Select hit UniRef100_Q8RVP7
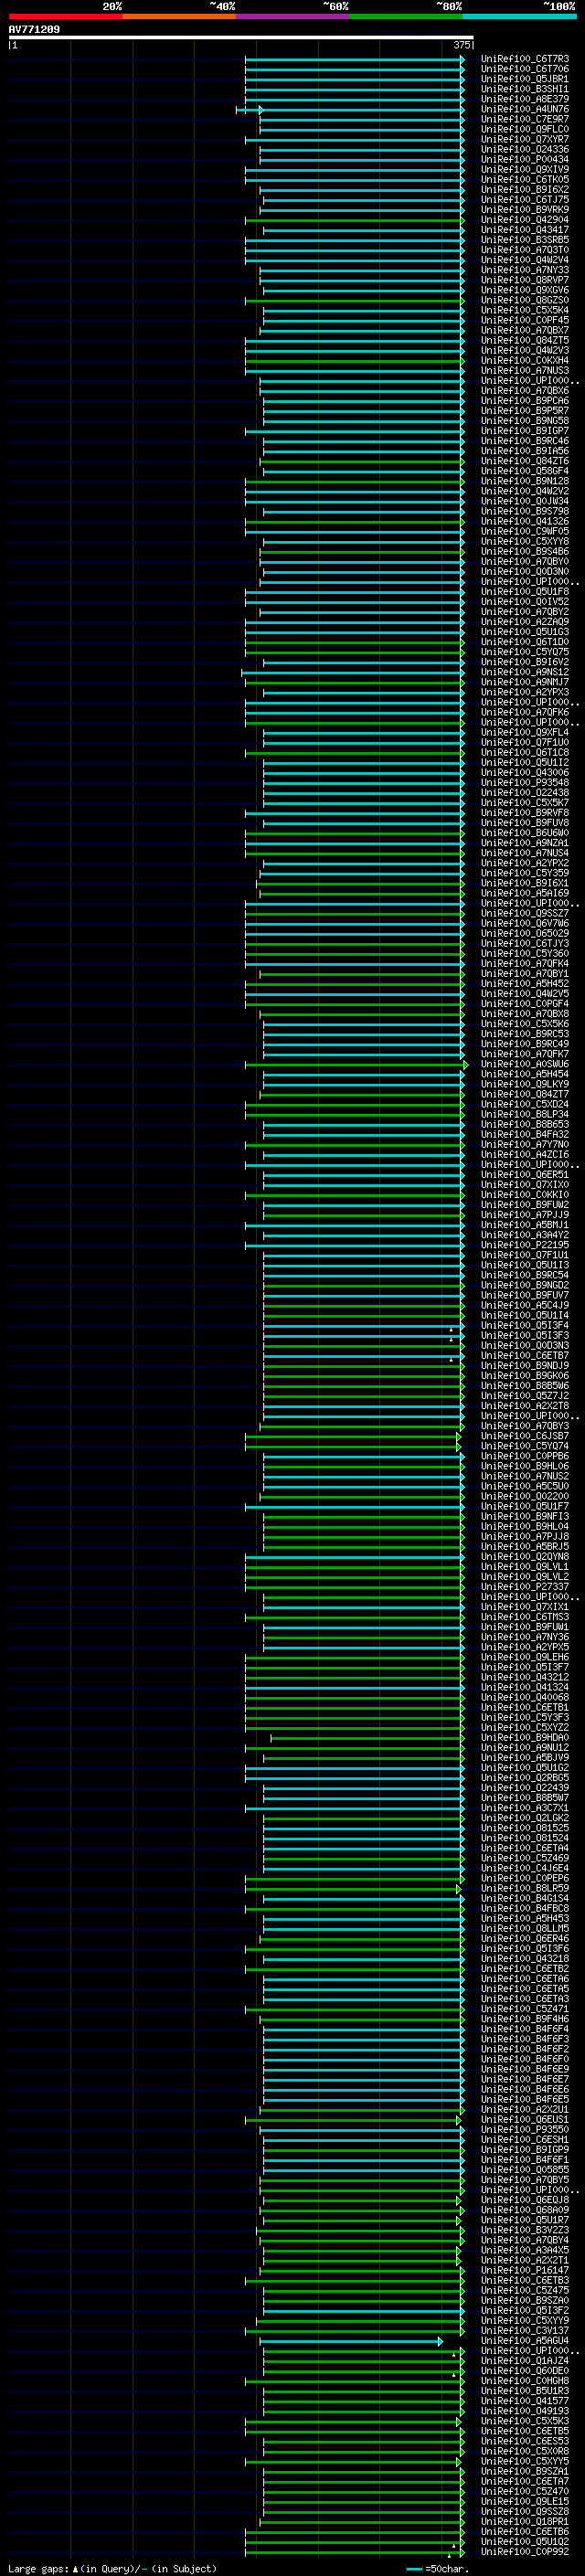585x2576 pixels. click(524, 280)
